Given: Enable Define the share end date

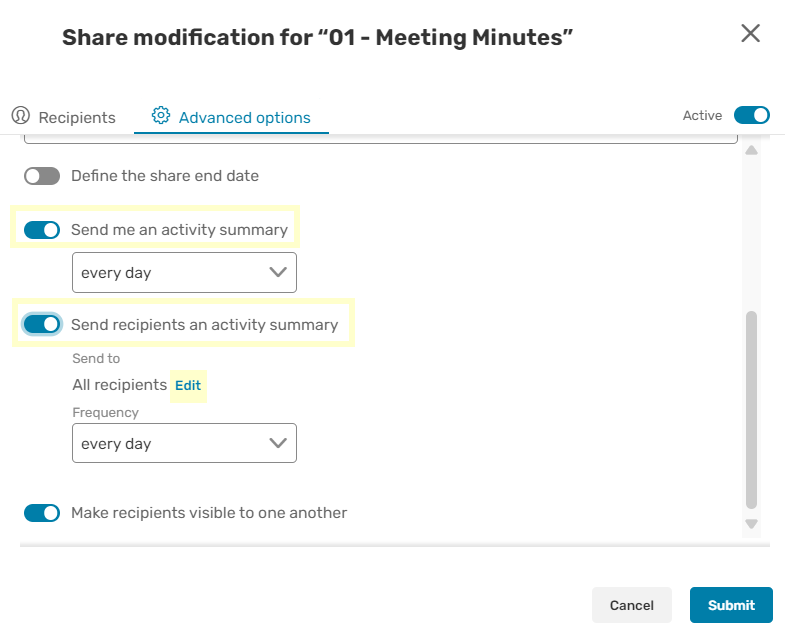Looking at the screenshot, I should (42, 176).
